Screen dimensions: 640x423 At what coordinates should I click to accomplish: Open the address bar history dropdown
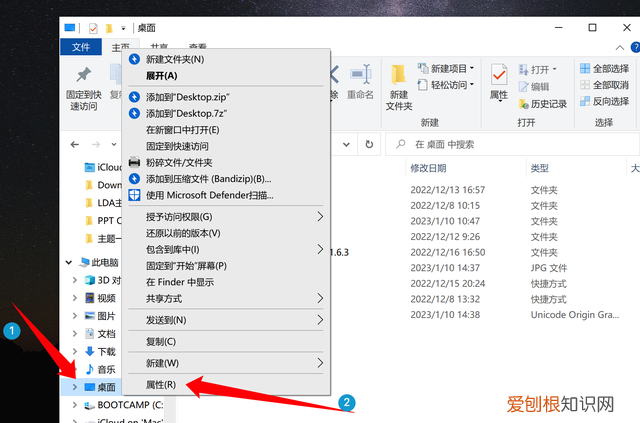tap(346, 144)
